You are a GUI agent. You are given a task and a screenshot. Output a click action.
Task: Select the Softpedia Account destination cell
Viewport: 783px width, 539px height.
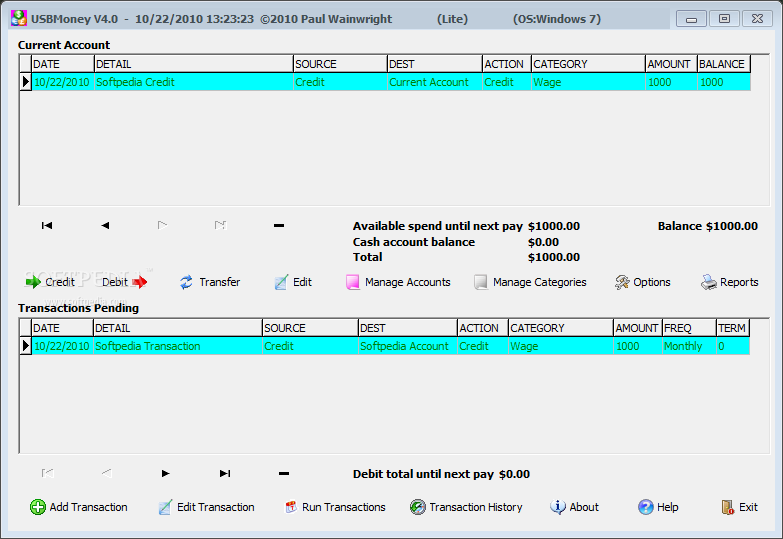pos(407,346)
